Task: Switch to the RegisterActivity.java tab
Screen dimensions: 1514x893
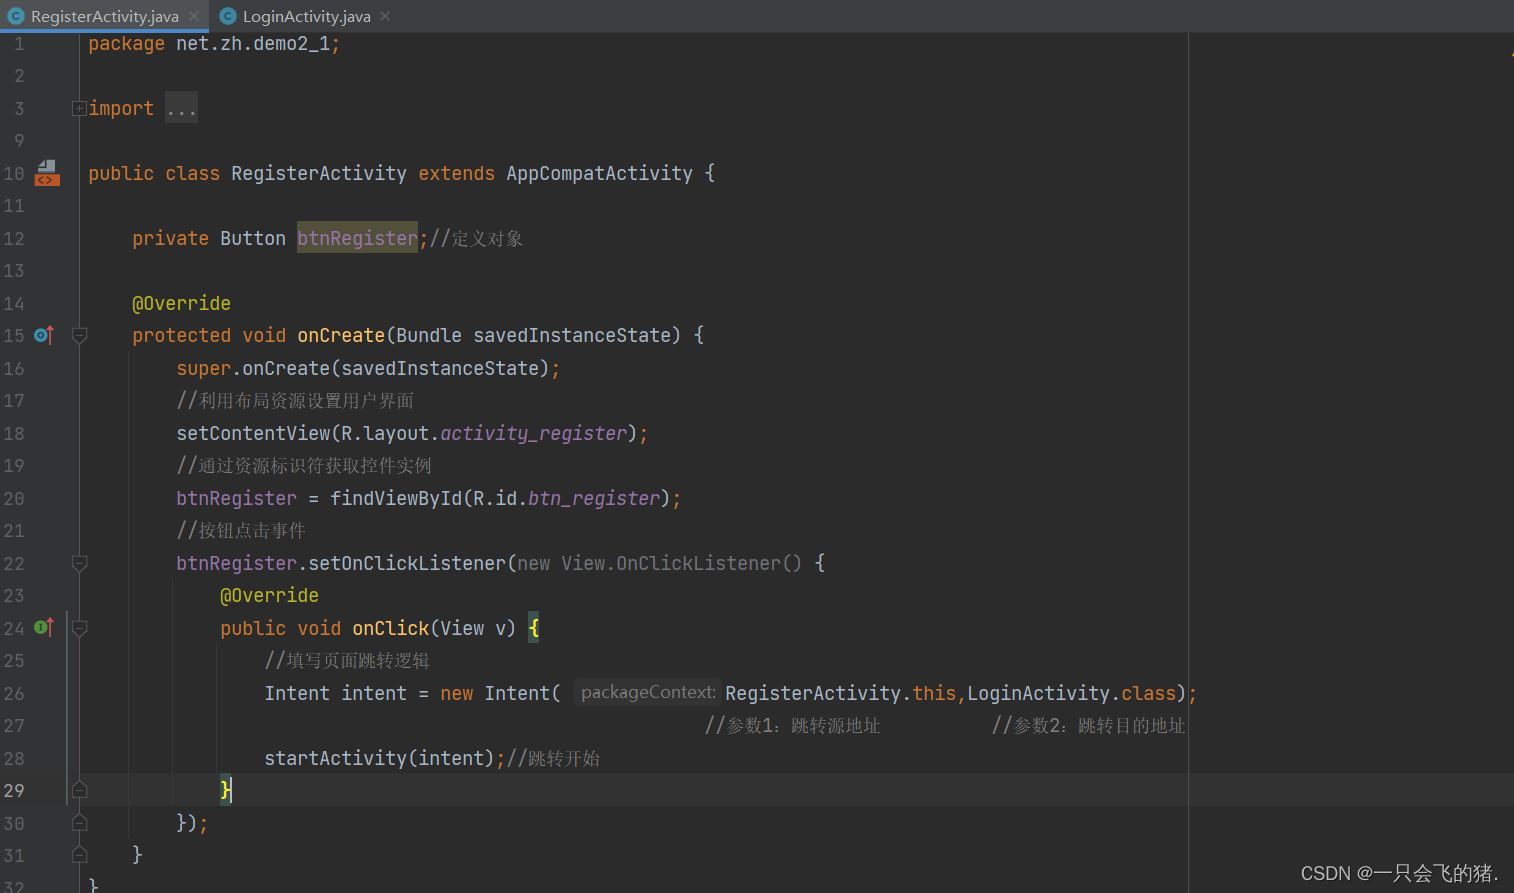Action: point(104,16)
